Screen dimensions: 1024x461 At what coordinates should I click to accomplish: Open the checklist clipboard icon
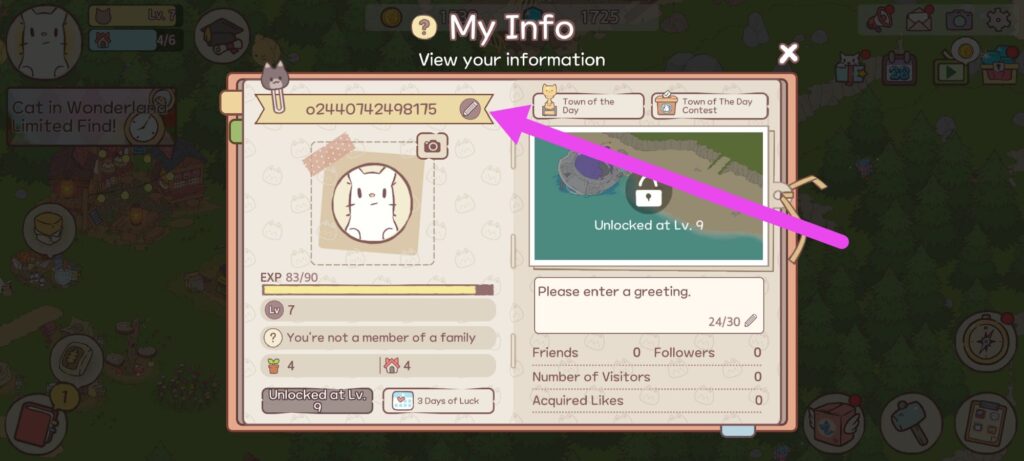coord(985,423)
